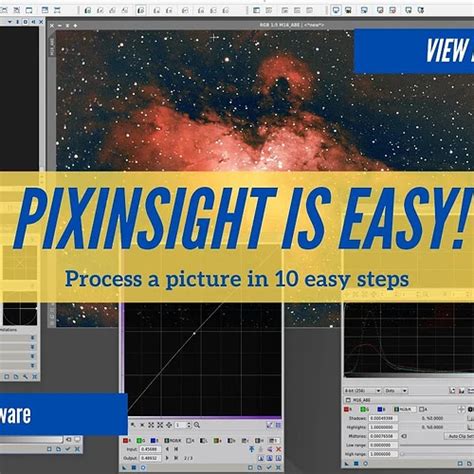Open the M16_ABE view selector in Histogram
474x474 pixels.
[x=408, y=400]
